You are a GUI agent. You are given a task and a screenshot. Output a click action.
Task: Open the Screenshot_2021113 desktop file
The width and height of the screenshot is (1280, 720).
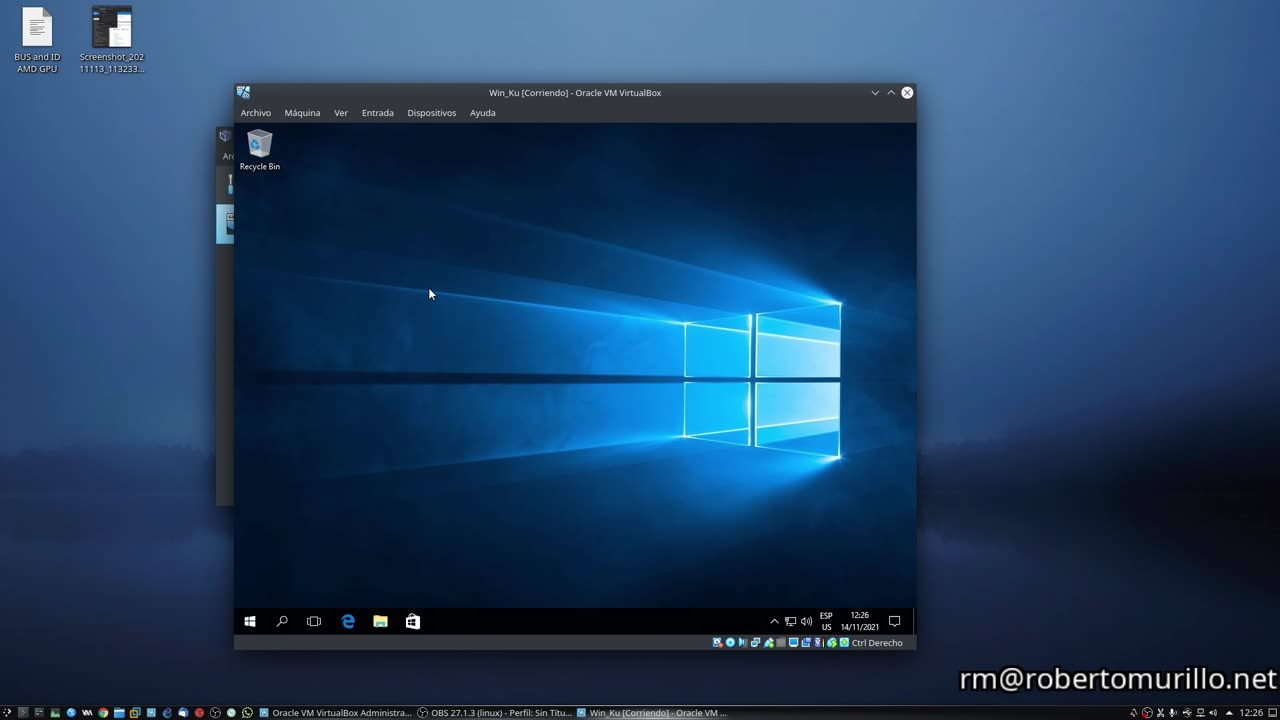click(x=112, y=40)
